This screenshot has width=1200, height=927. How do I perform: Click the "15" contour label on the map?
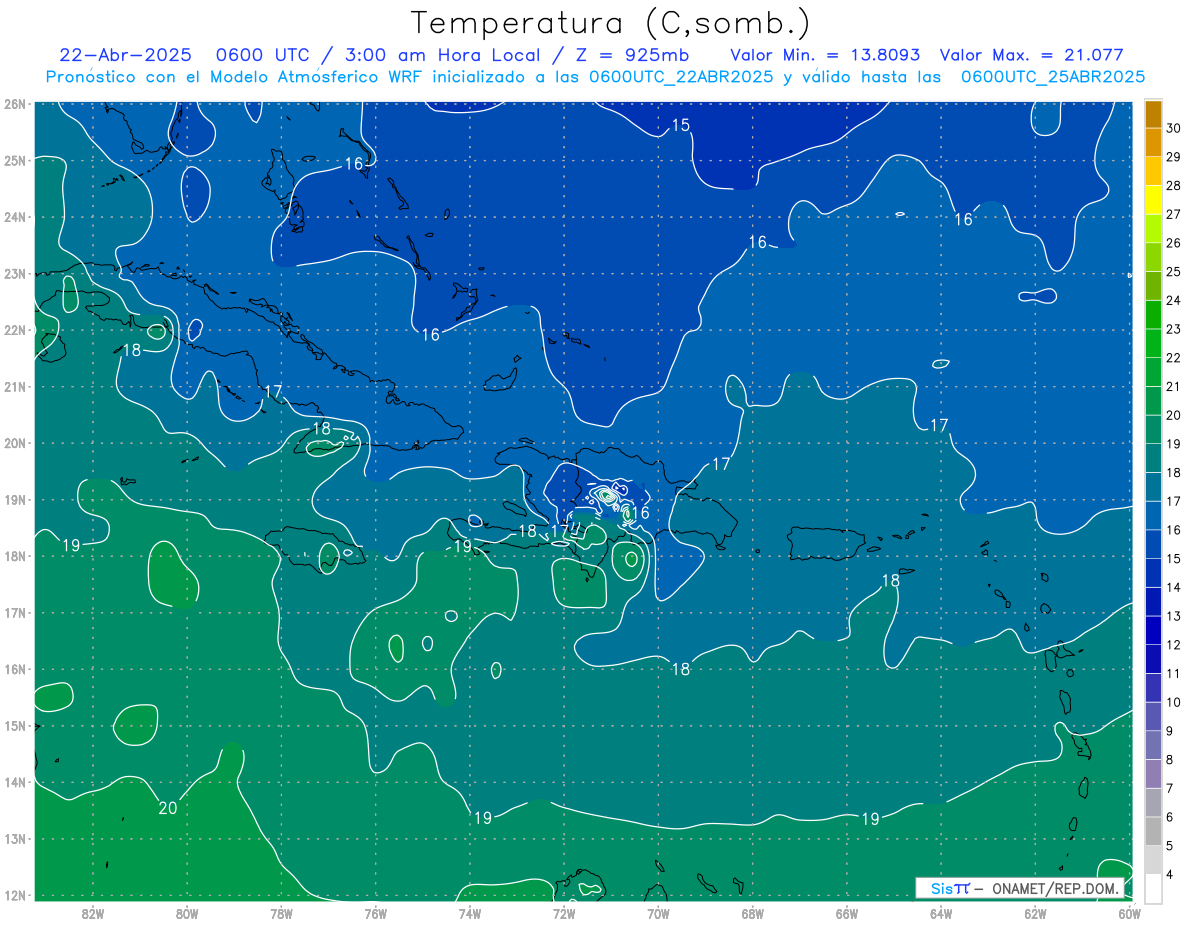click(680, 125)
